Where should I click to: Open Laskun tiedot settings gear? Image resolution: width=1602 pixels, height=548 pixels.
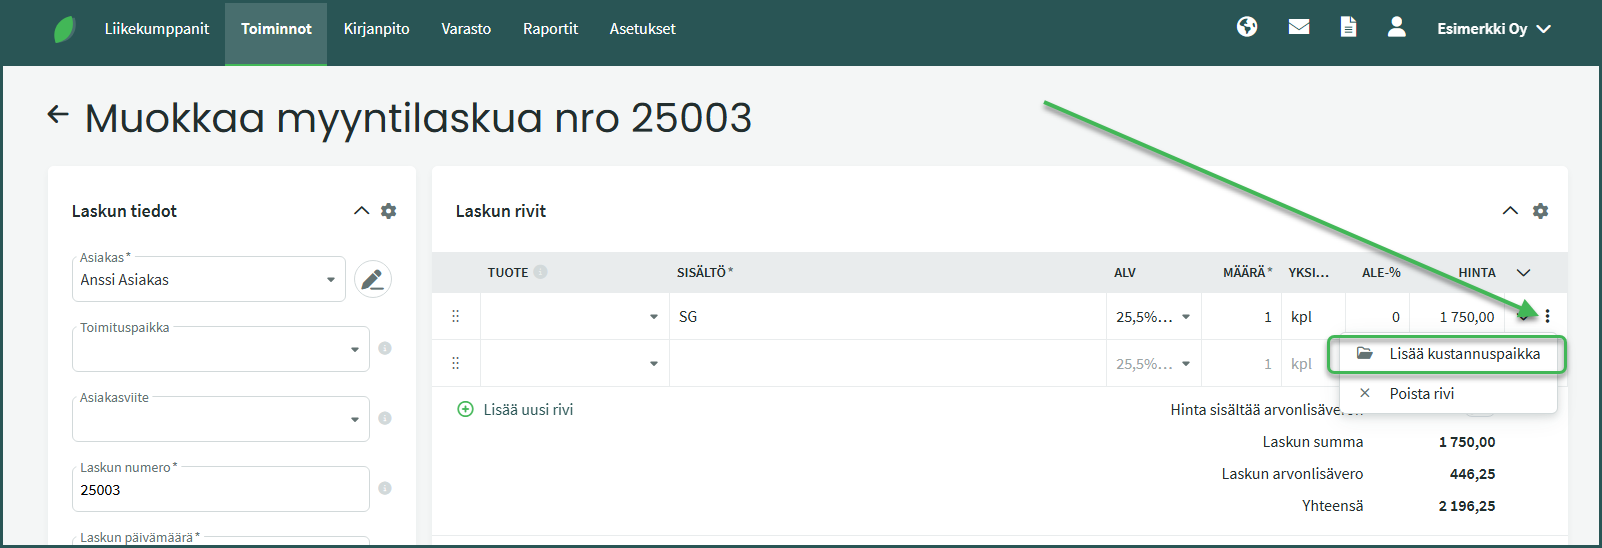389,211
